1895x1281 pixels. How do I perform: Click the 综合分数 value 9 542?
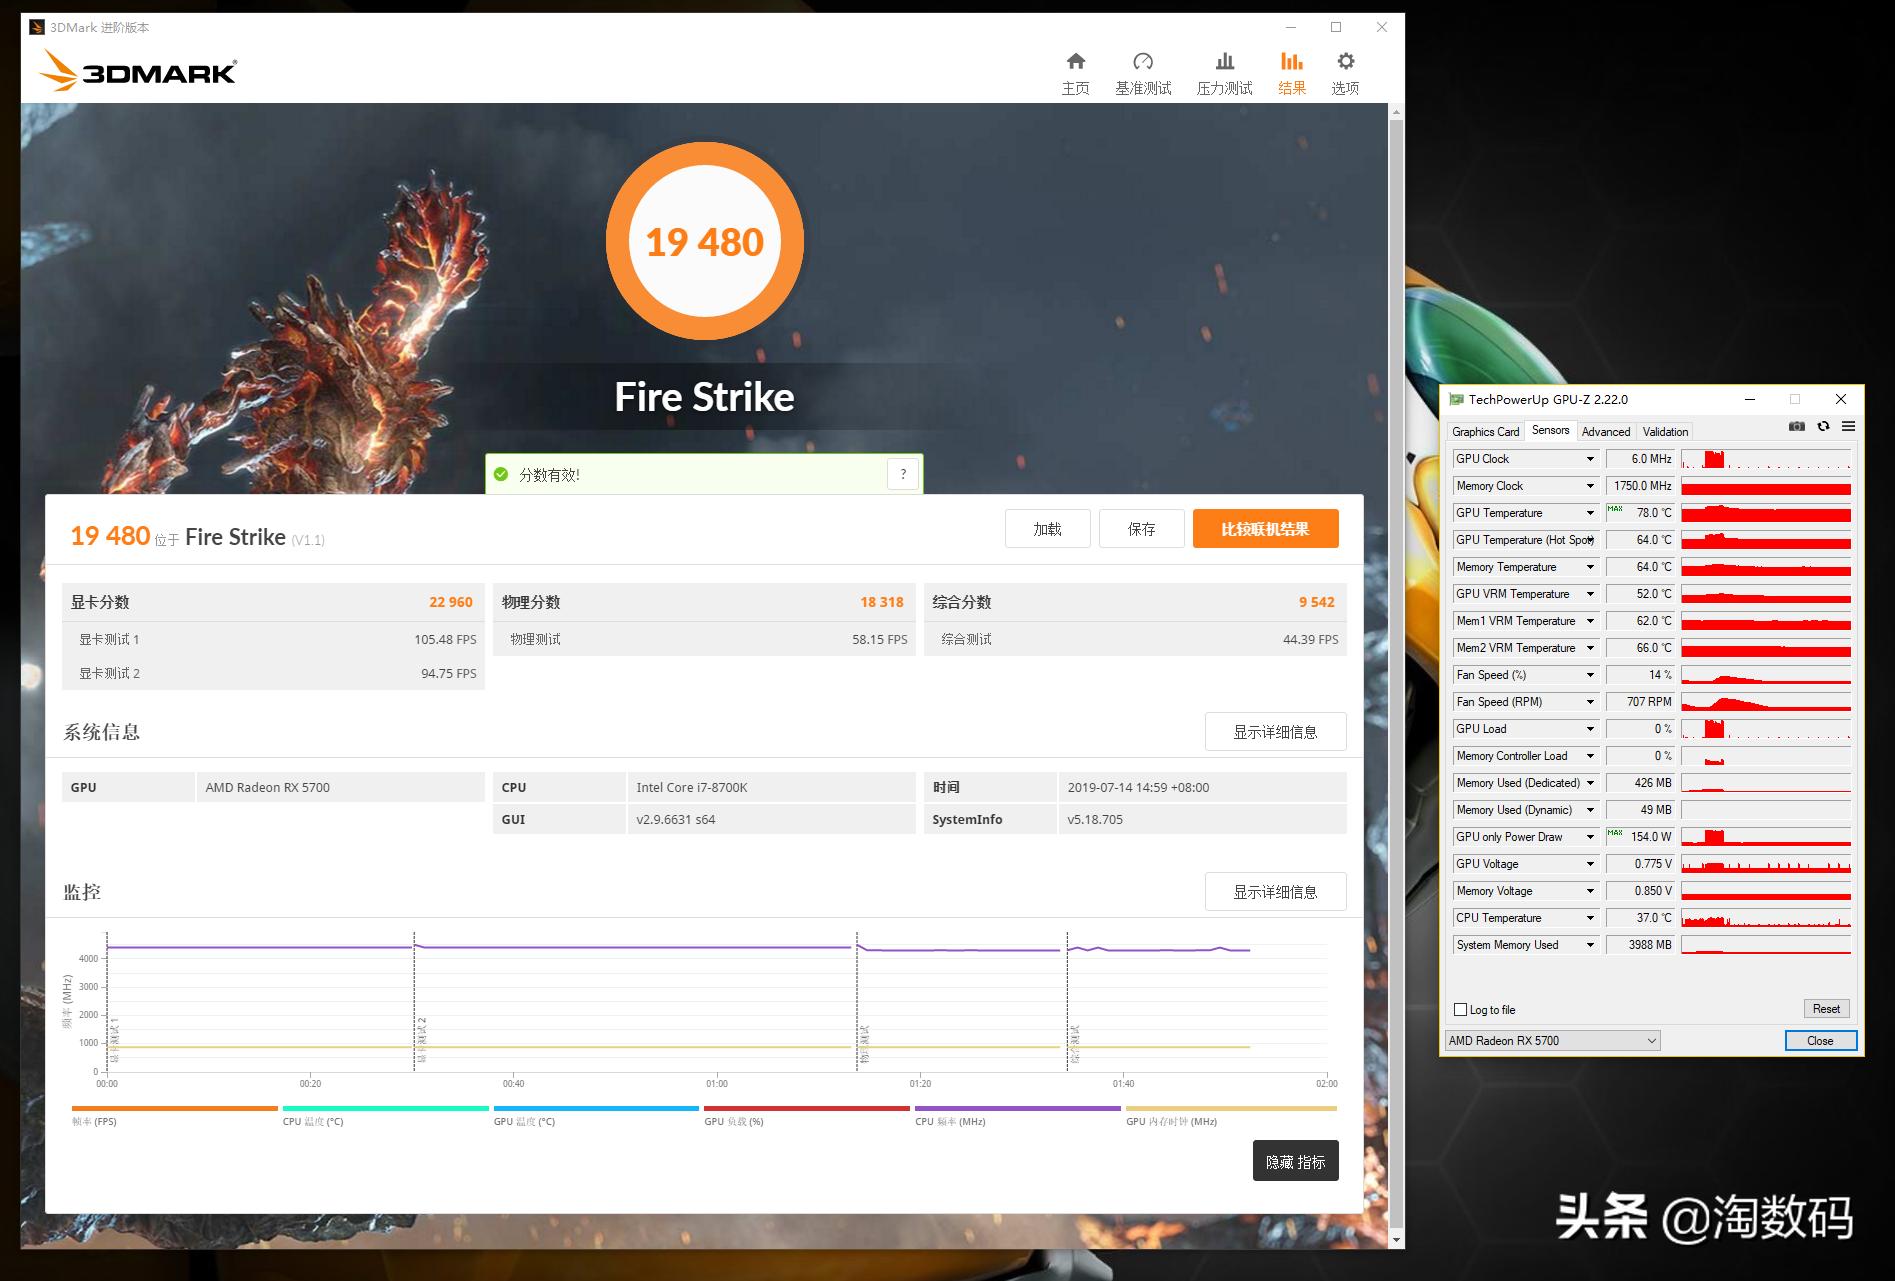click(1317, 602)
